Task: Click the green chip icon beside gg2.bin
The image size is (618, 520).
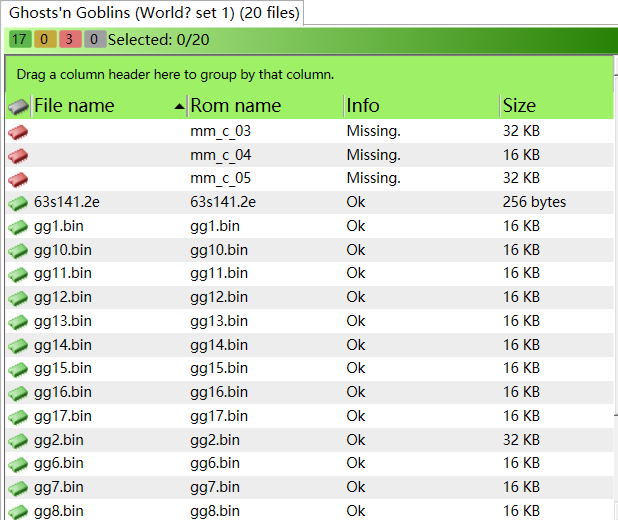Action: (x=18, y=441)
